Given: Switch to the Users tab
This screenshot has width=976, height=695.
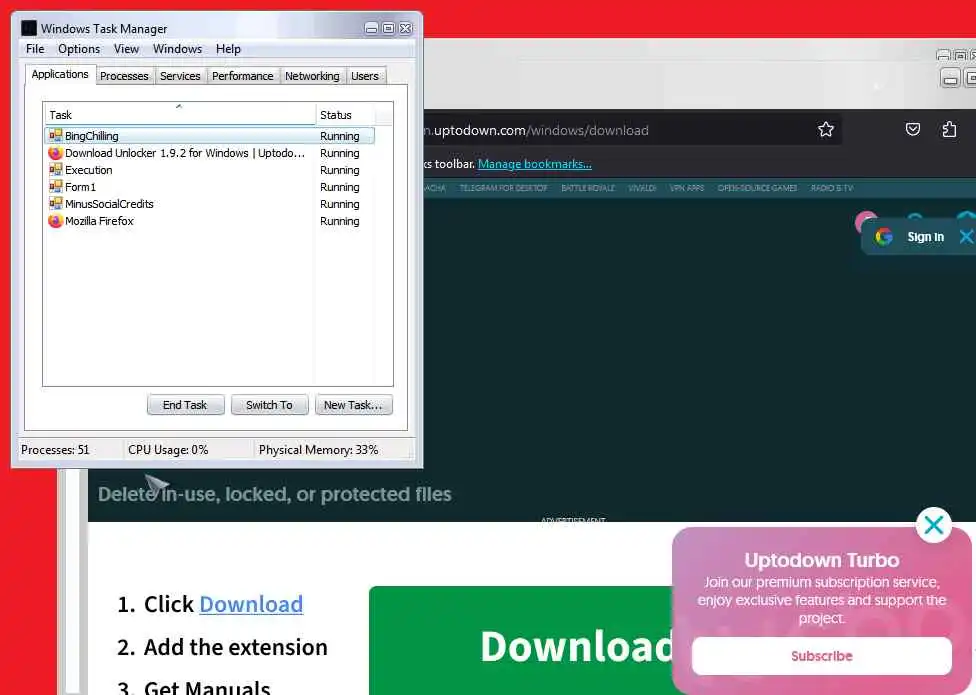Looking at the screenshot, I should (x=365, y=76).
